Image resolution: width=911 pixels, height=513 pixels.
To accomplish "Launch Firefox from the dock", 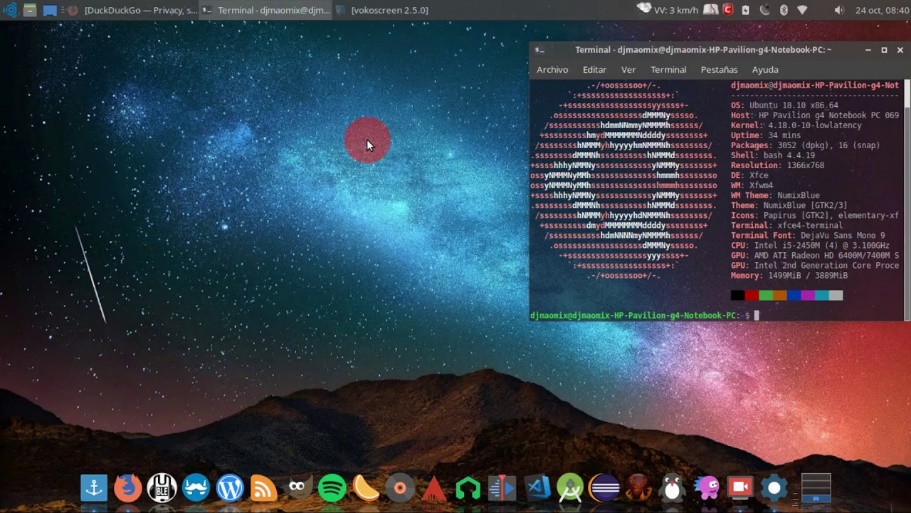I will coord(127,488).
